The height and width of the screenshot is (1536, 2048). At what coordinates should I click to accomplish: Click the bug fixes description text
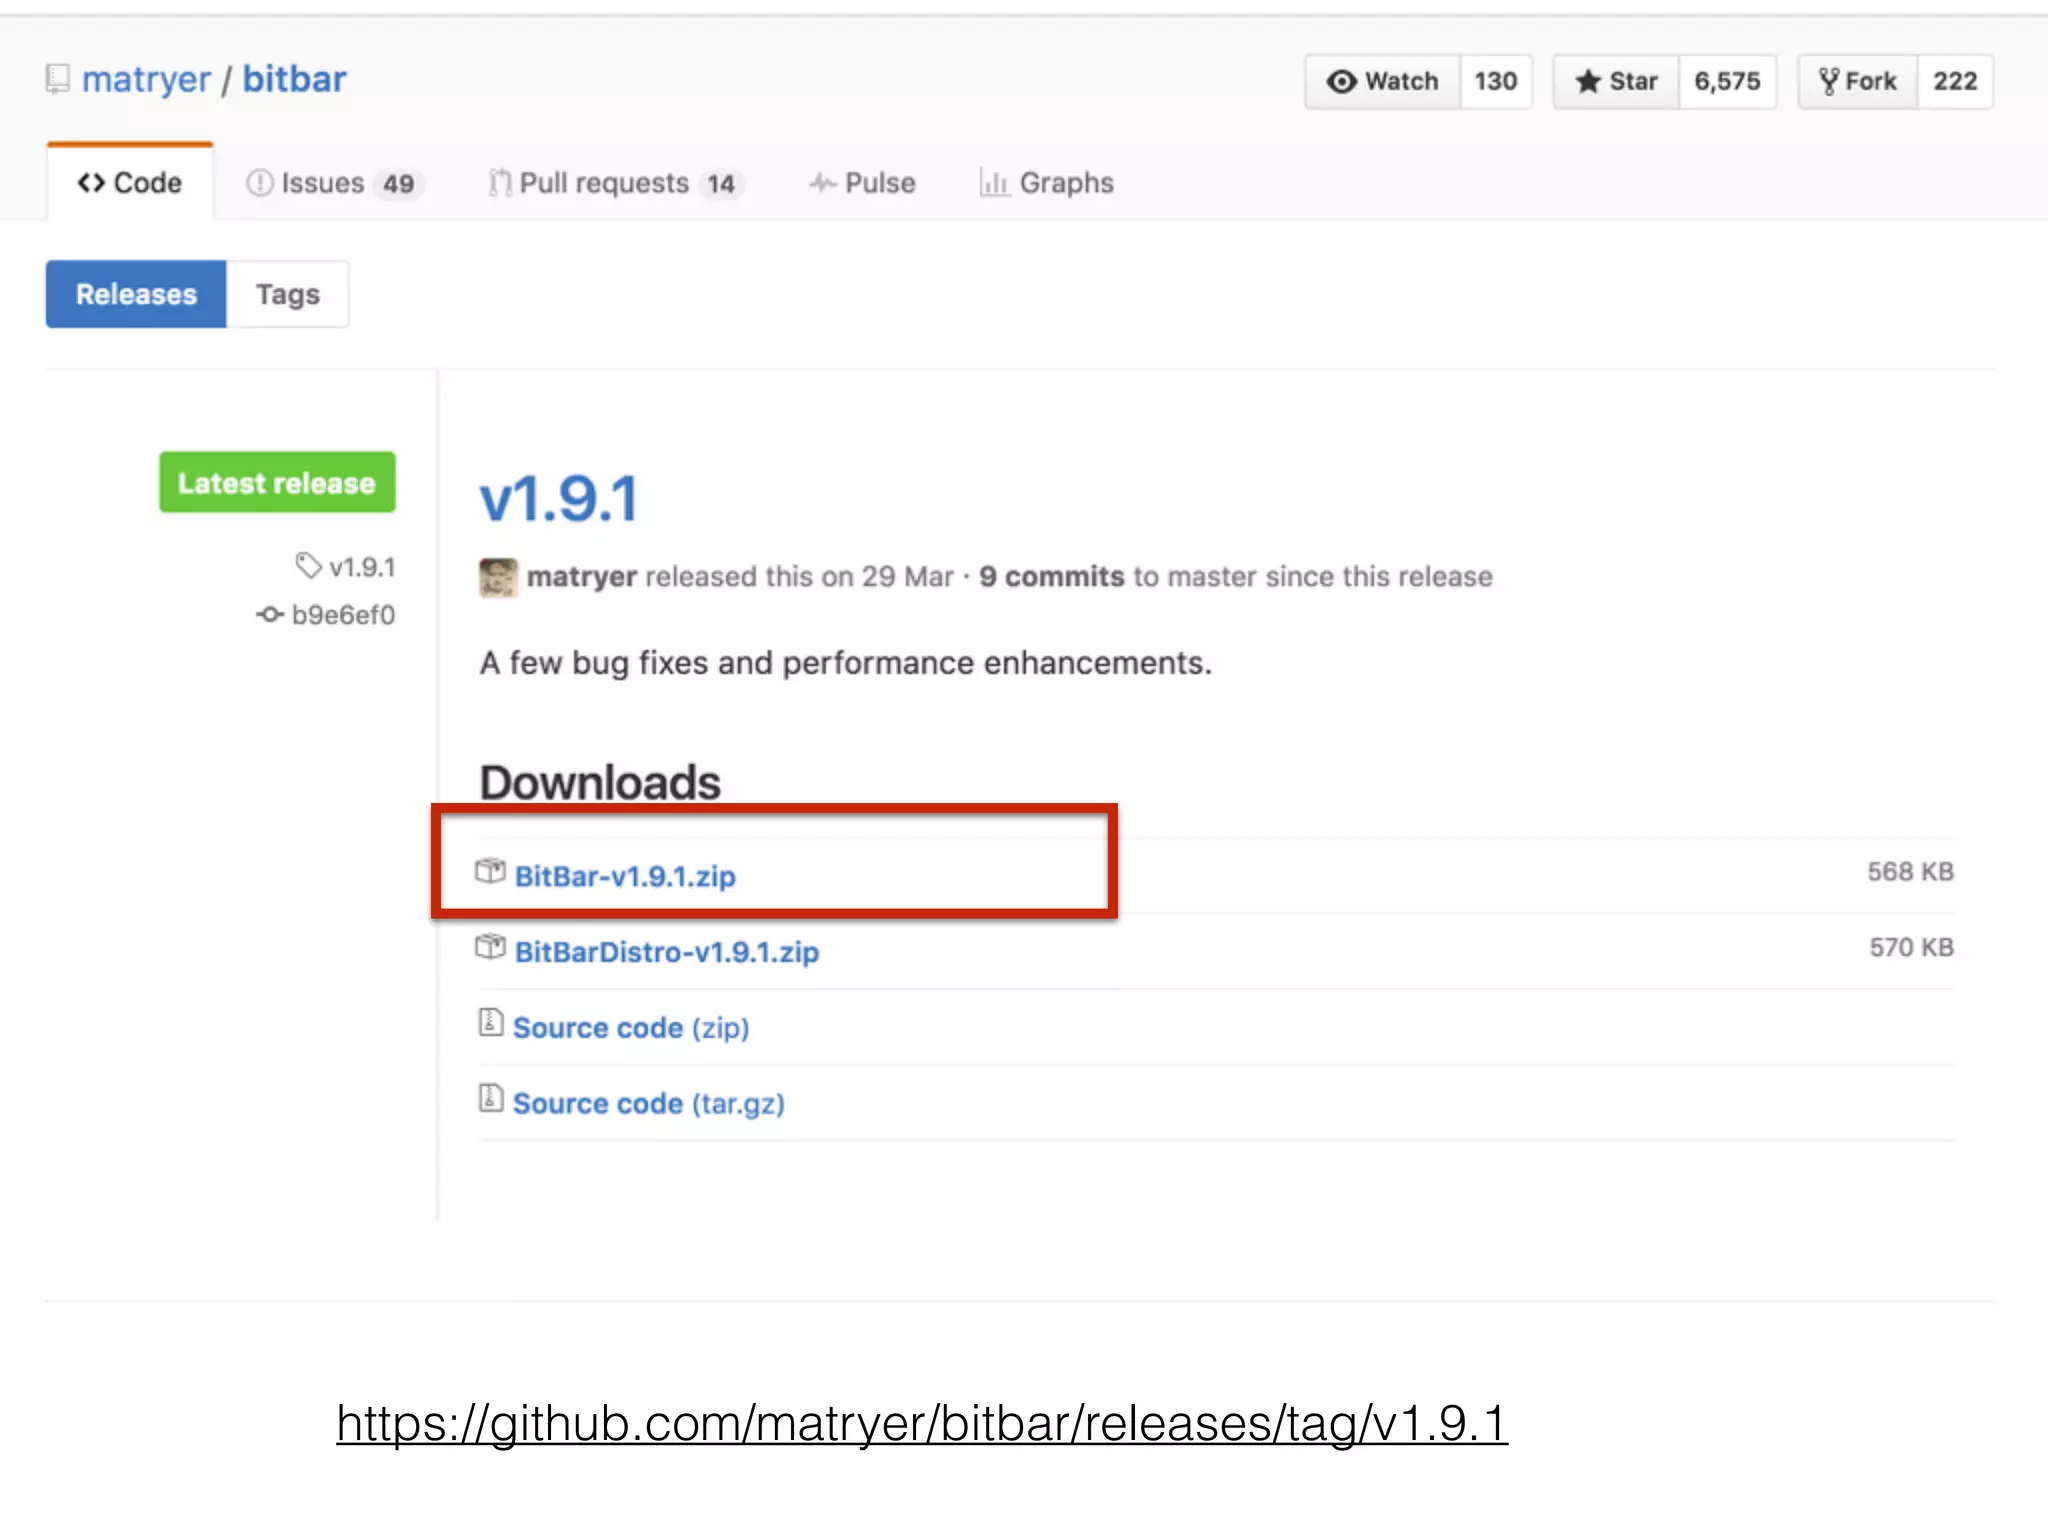[845, 663]
